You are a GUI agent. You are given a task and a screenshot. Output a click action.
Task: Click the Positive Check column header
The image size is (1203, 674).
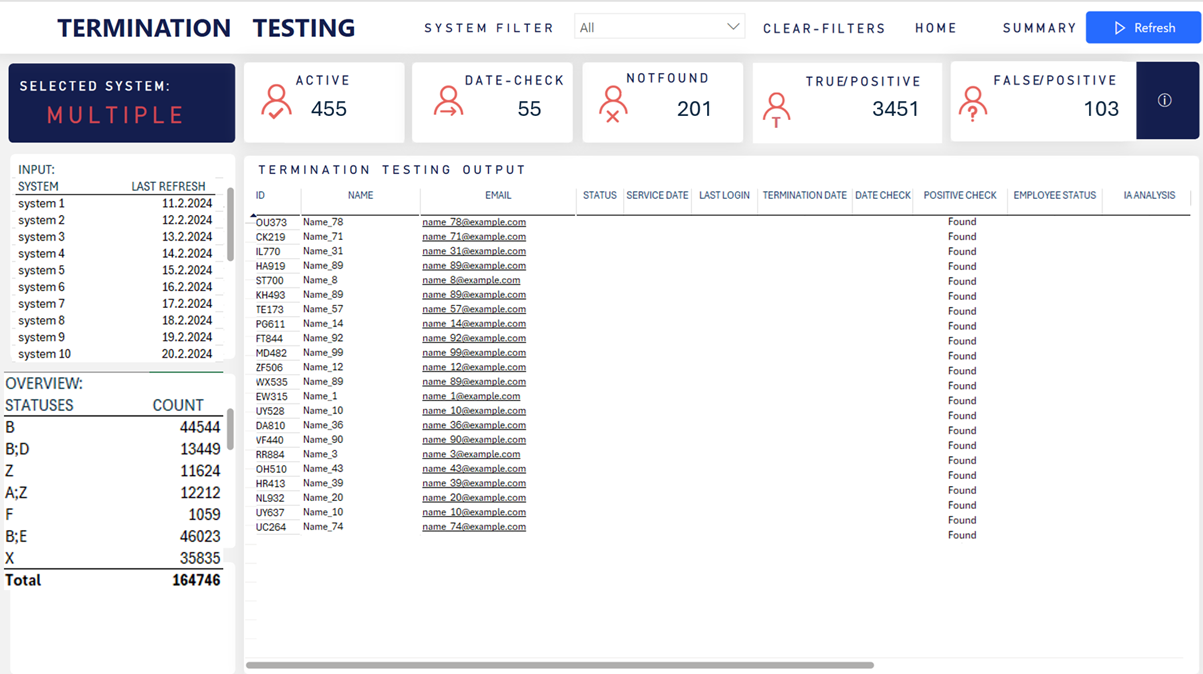pos(959,196)
